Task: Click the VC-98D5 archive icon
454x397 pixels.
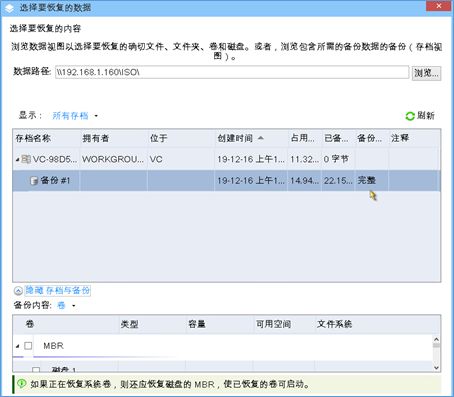Action: click(26, 159)
